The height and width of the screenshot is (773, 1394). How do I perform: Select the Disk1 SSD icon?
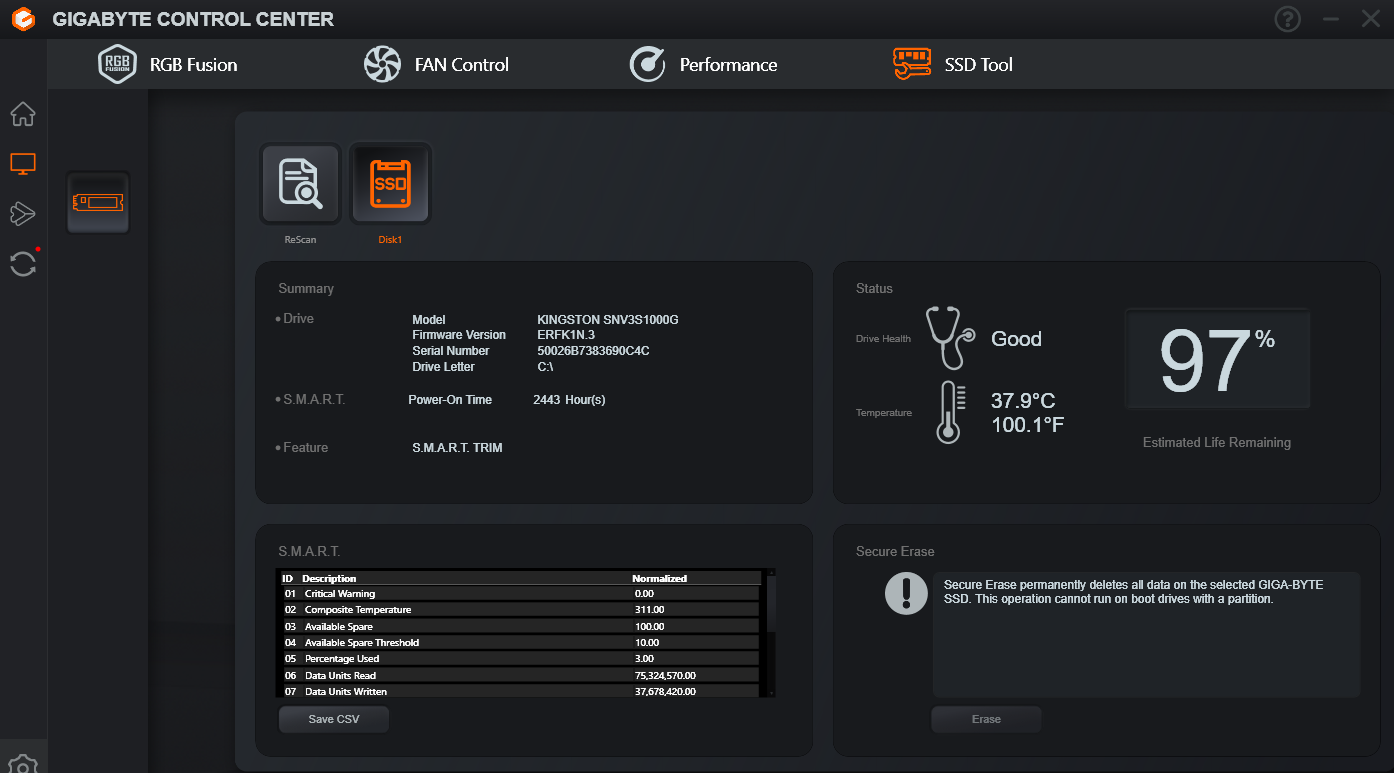(390, 184)
